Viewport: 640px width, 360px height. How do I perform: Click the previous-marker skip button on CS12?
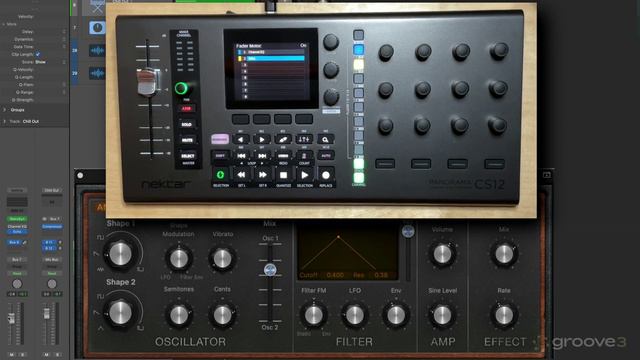(241, 156)
